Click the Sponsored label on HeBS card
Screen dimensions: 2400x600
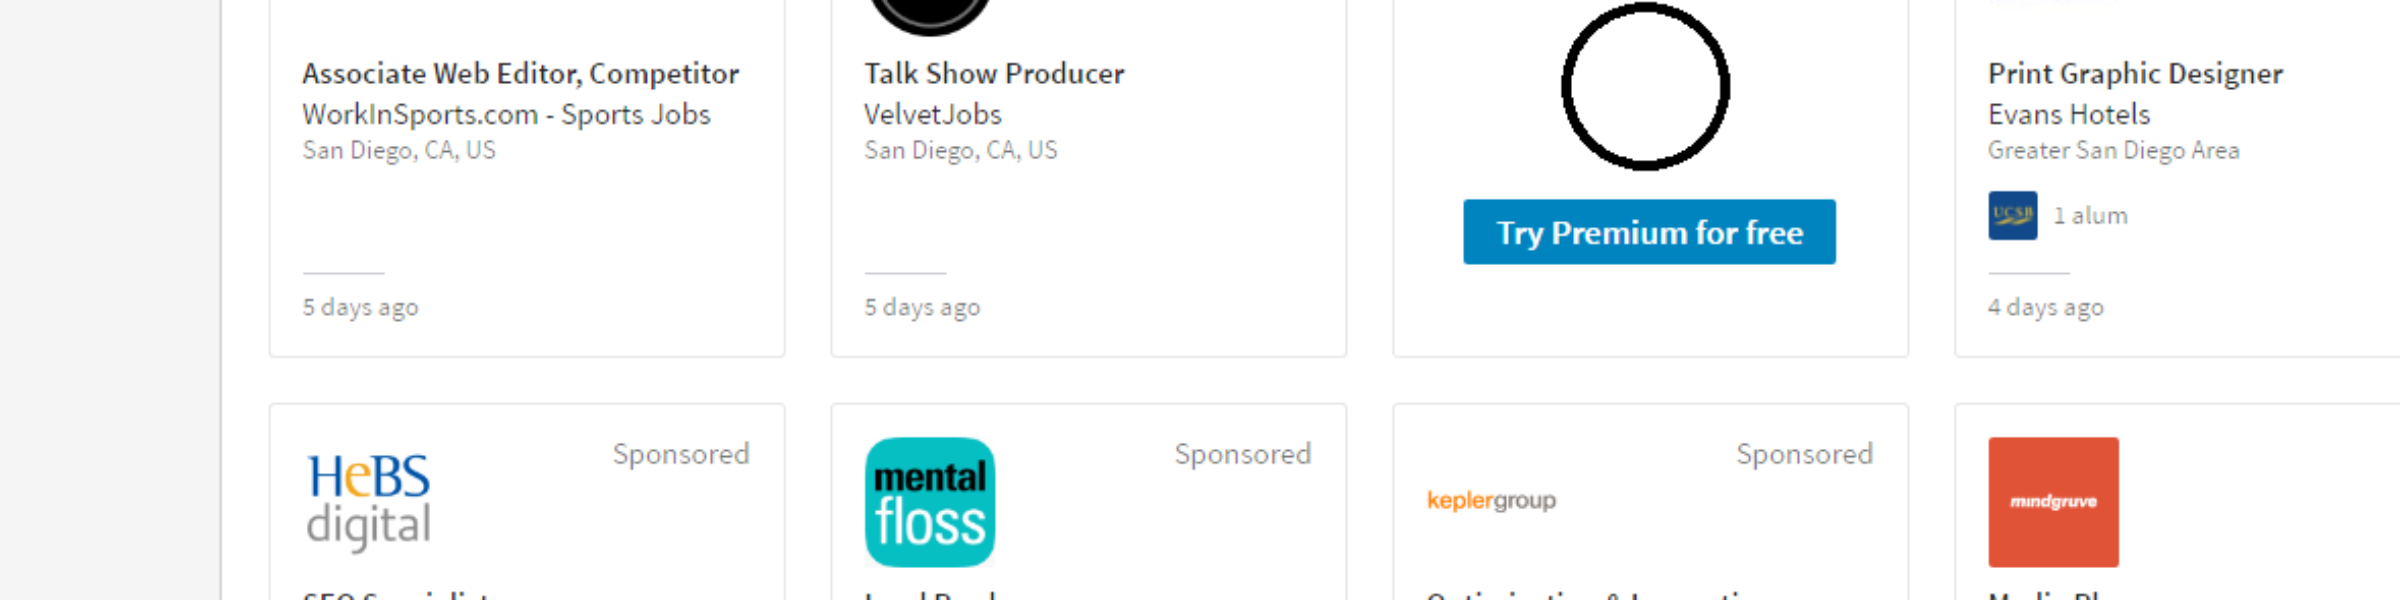click(x=681, y=454)
